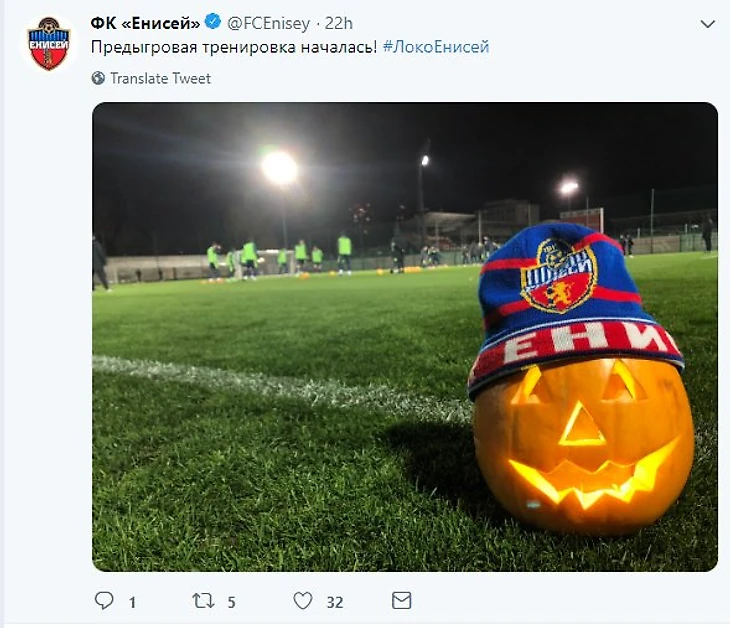Click the retweet count of 5
This screenshot has height=628, width=730.
click(231, 602)
